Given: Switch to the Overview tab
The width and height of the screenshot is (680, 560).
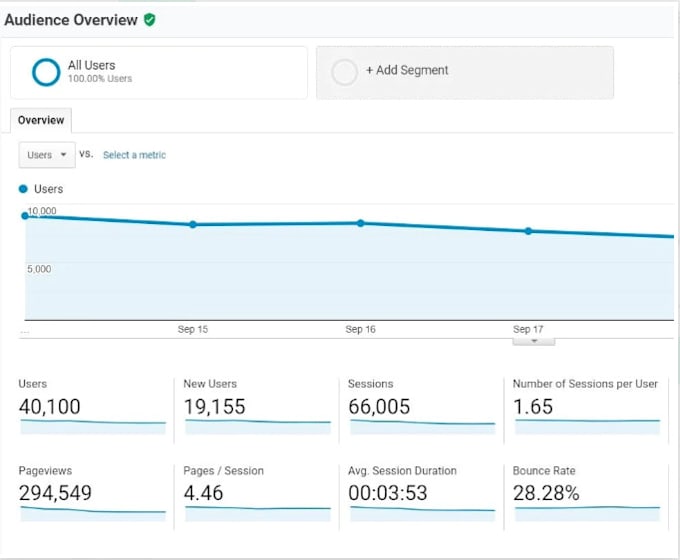Looking at the screenshot, I should tap(41, 120).
